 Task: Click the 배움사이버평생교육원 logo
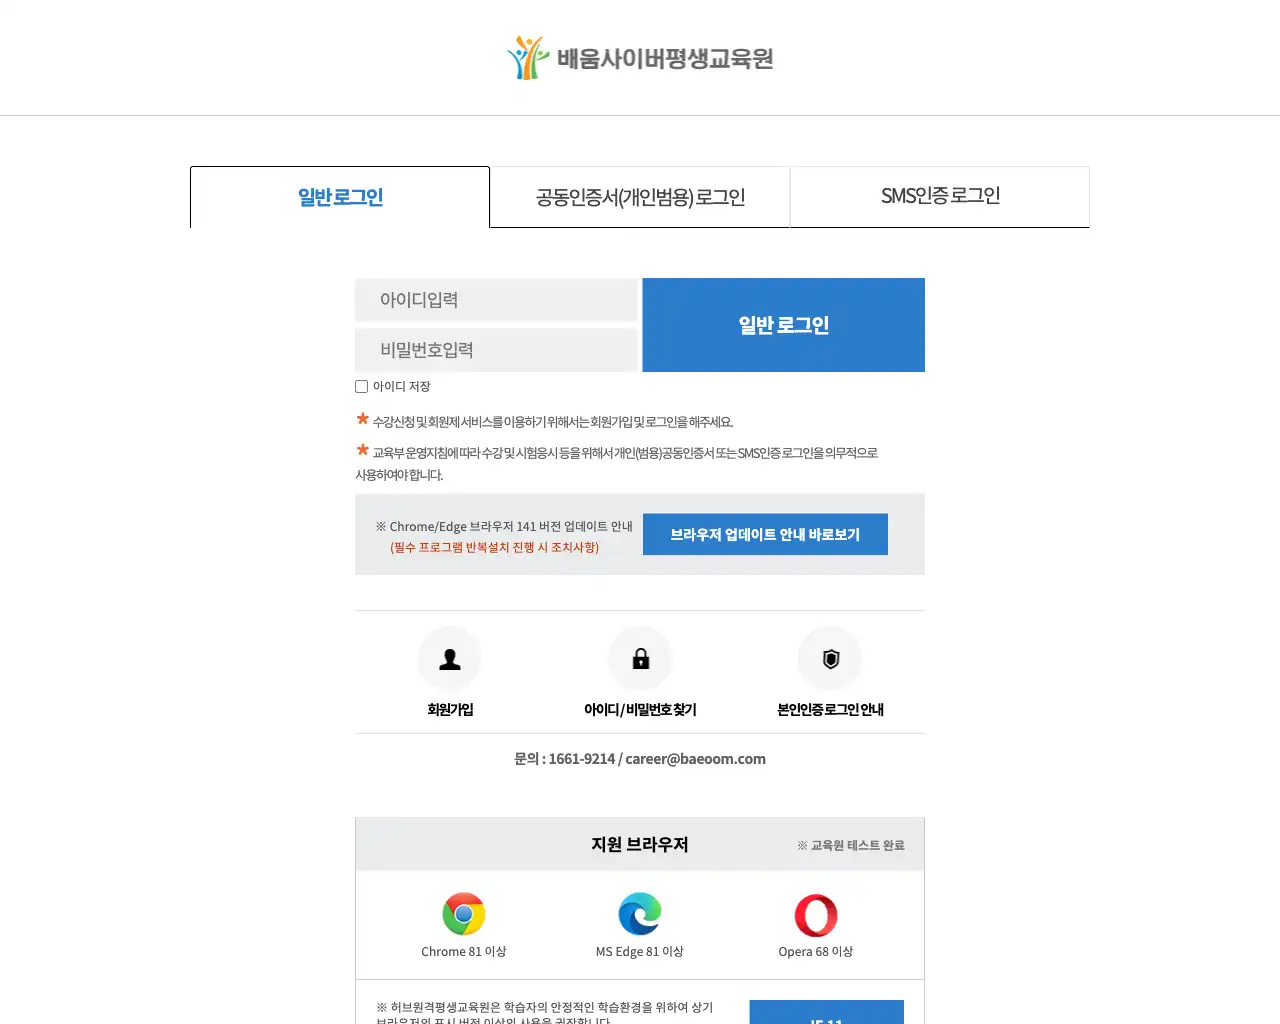tap(640, 58)
